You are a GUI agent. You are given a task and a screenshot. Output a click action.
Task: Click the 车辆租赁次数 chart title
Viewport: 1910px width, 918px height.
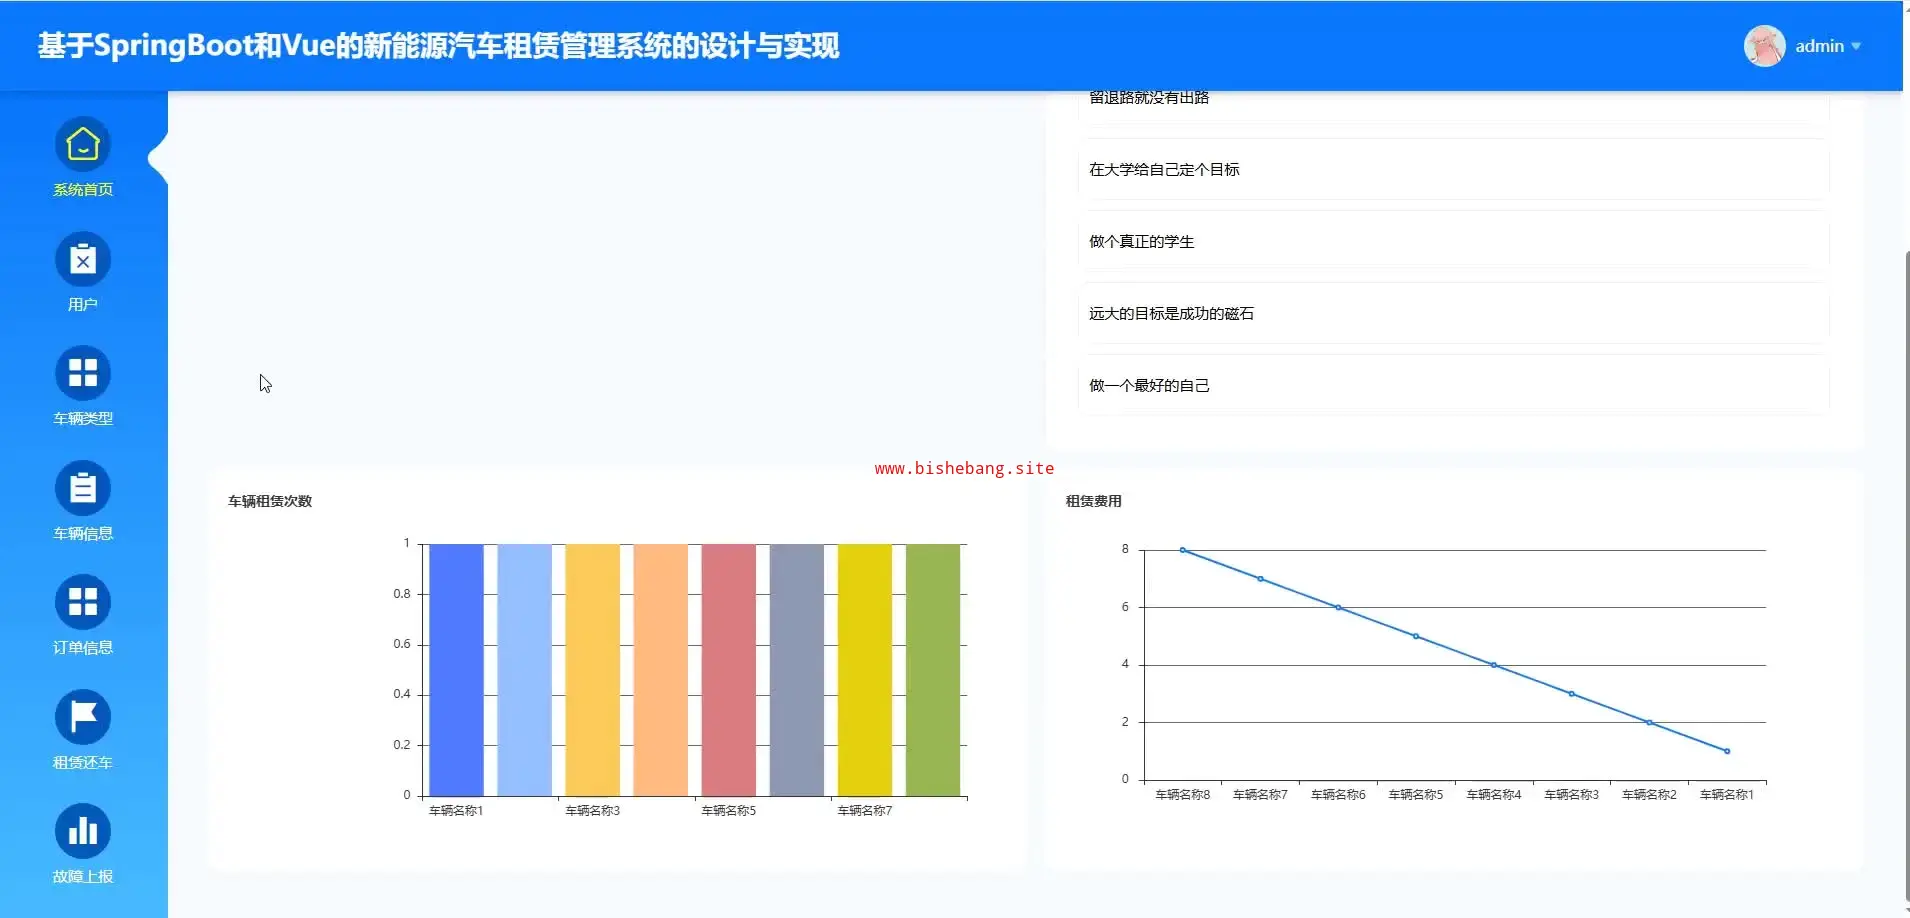click(270, 501)
